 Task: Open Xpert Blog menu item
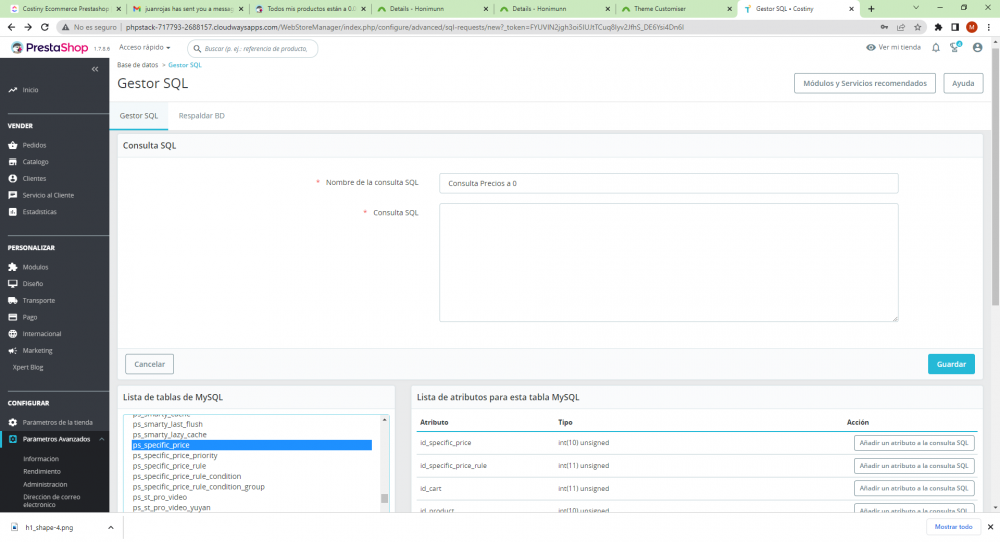[x=28, y=367]
